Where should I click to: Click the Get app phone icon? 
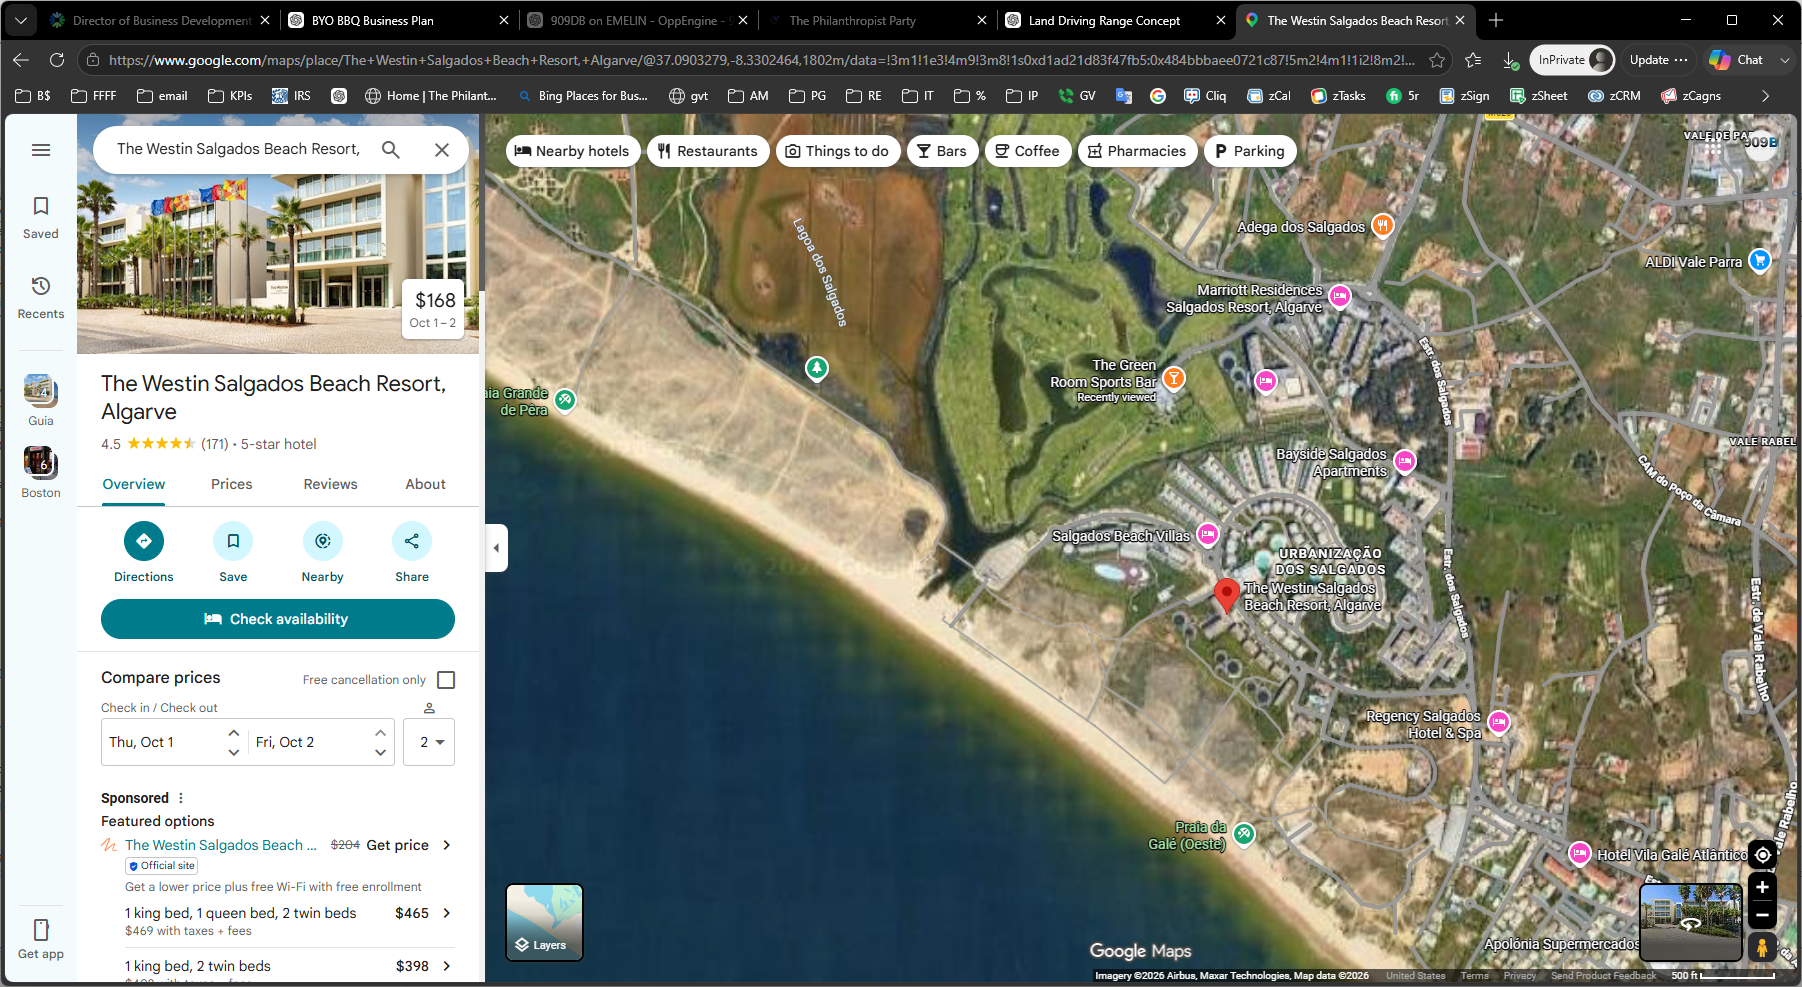(x=41, y=930)
